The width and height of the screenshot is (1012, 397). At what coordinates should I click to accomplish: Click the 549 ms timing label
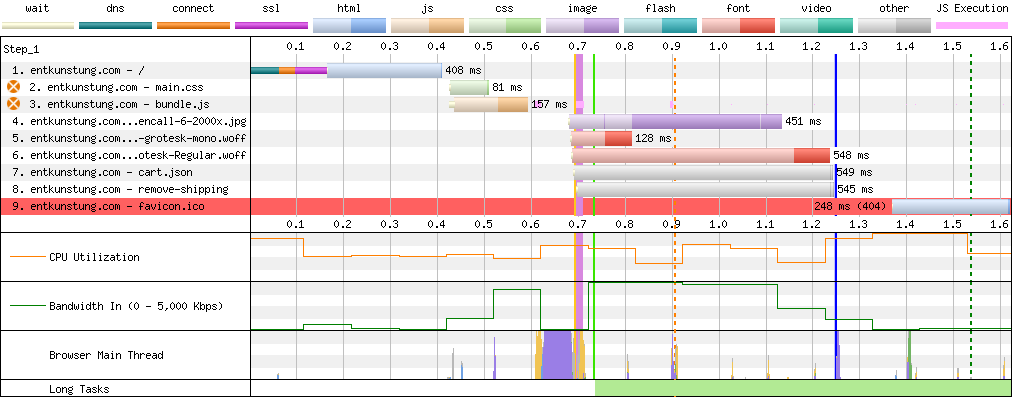tap(854, 172)
